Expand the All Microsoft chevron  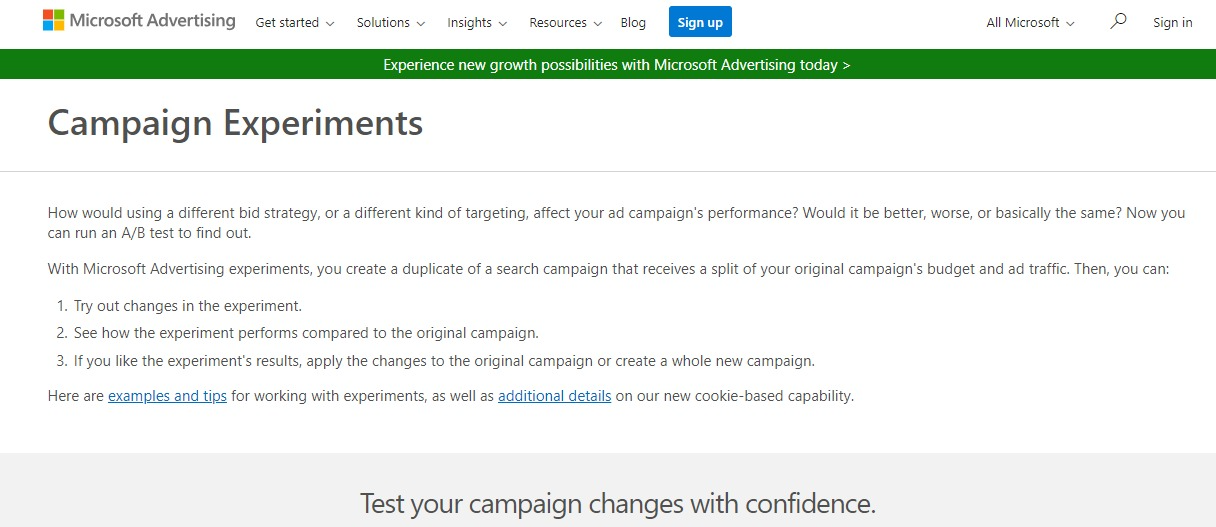point(1071,23)
